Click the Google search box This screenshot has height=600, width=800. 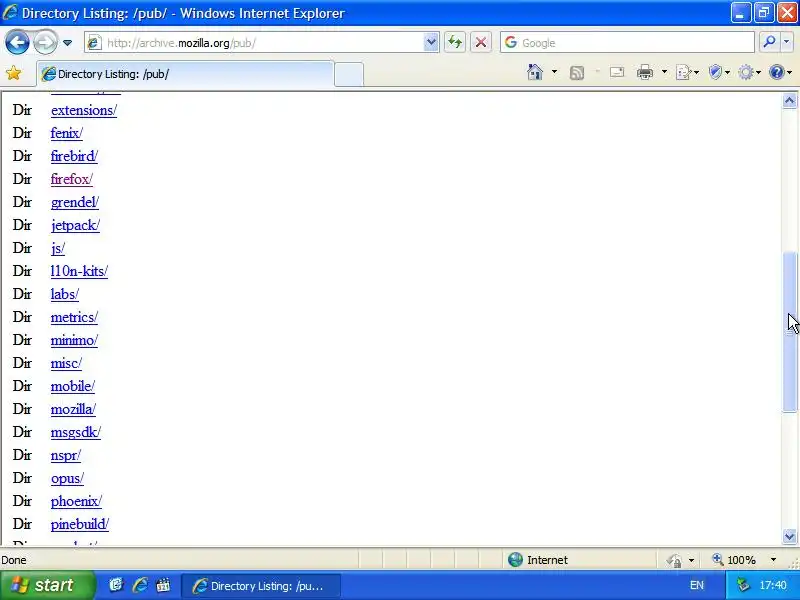pos(627,43)
